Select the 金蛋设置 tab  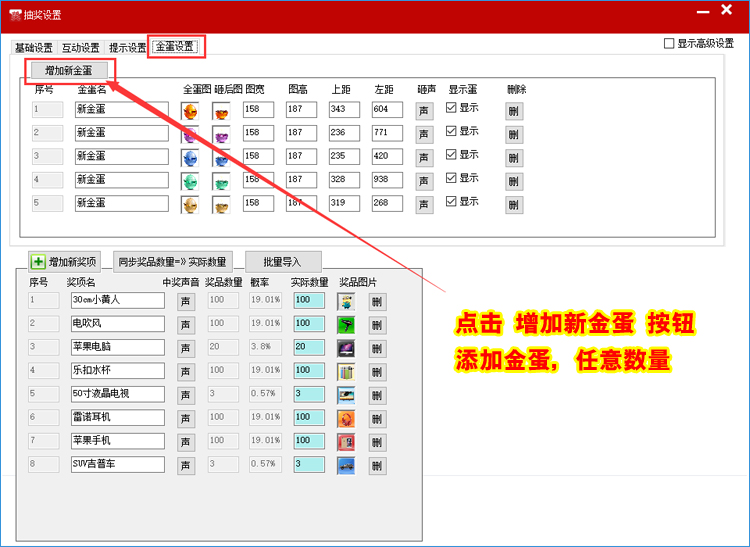click(175, 46)
